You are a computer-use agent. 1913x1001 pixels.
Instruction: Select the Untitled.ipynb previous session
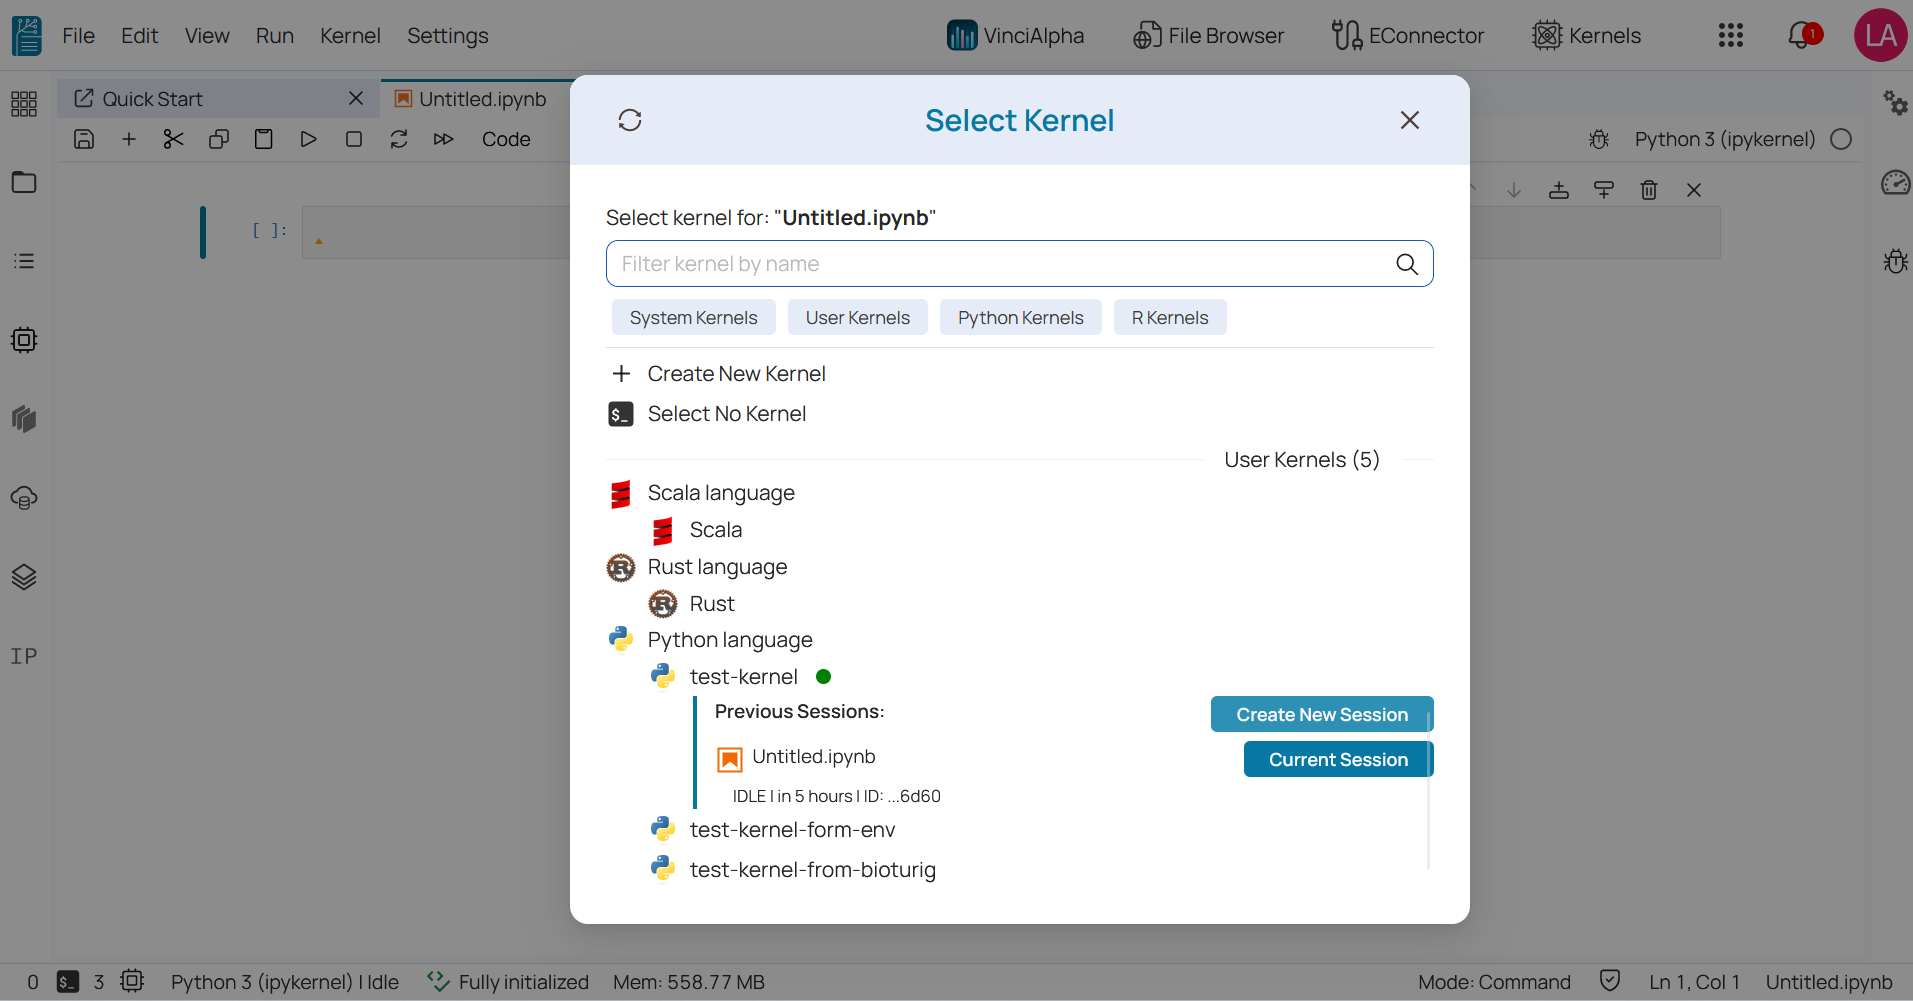[813, 757]
